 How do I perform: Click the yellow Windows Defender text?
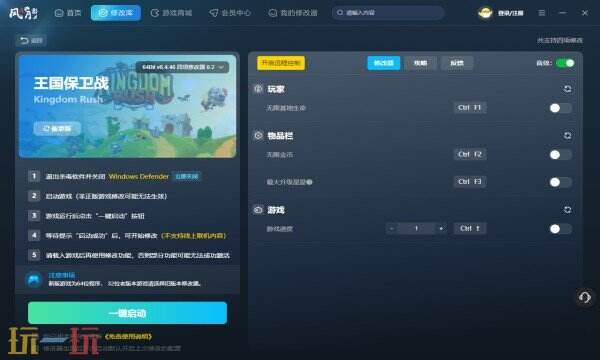point(139,176)
